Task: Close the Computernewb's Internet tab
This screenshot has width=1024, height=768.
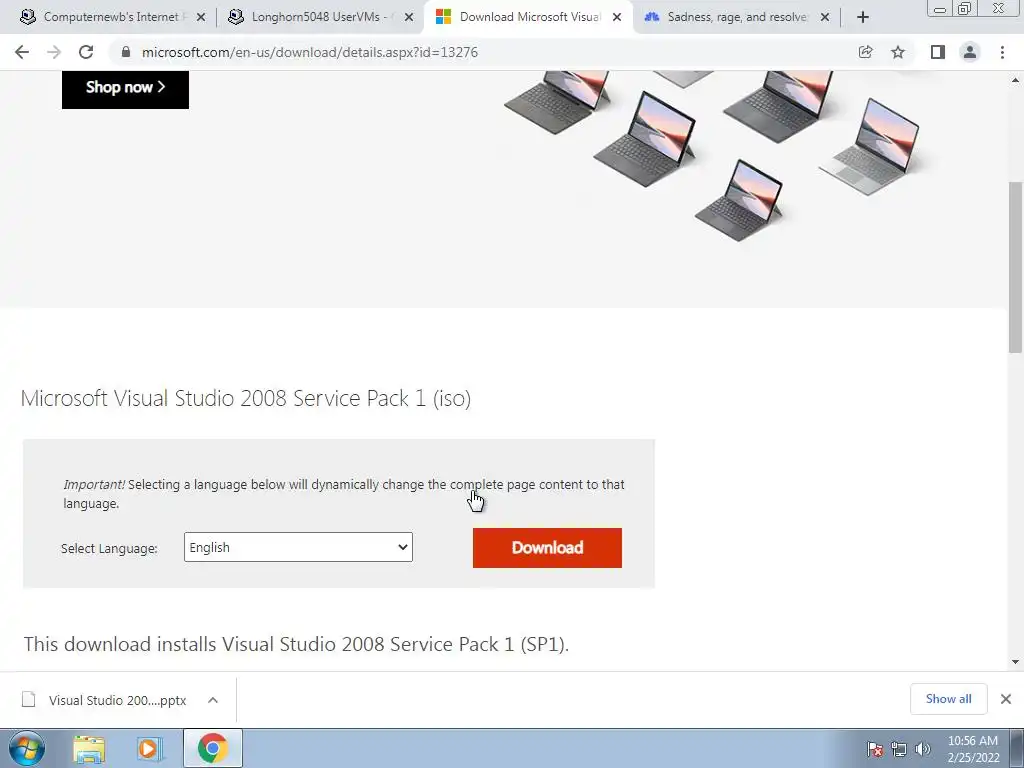Action: (x=200, y=18)
